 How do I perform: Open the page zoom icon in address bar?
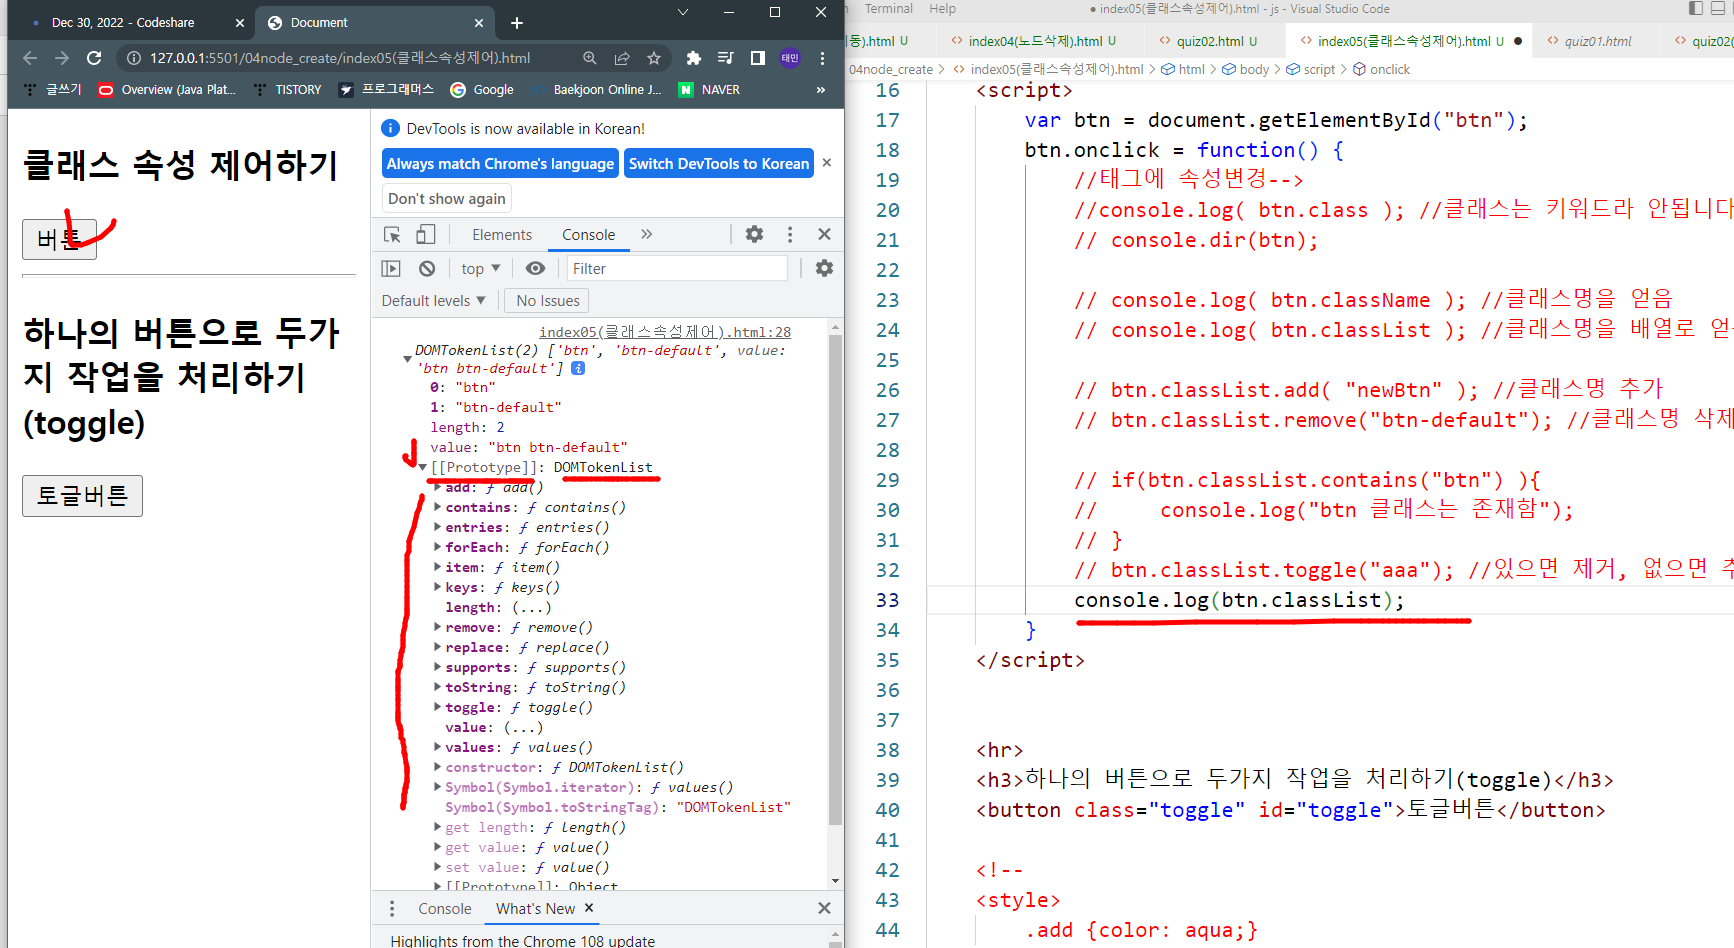pyautogui.click(x=590, y=58)
